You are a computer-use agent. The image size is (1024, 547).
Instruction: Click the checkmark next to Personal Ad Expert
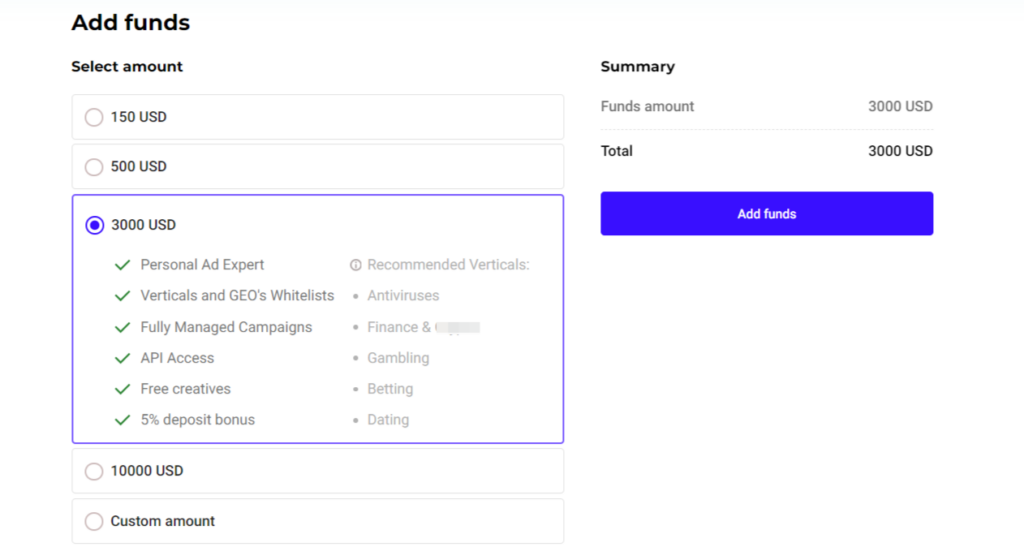pos(123,265)
